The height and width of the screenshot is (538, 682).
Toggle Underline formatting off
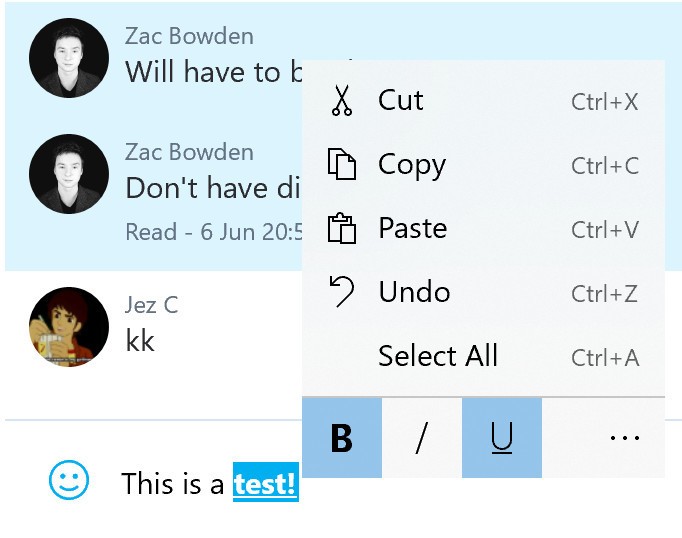coord(502,438)
